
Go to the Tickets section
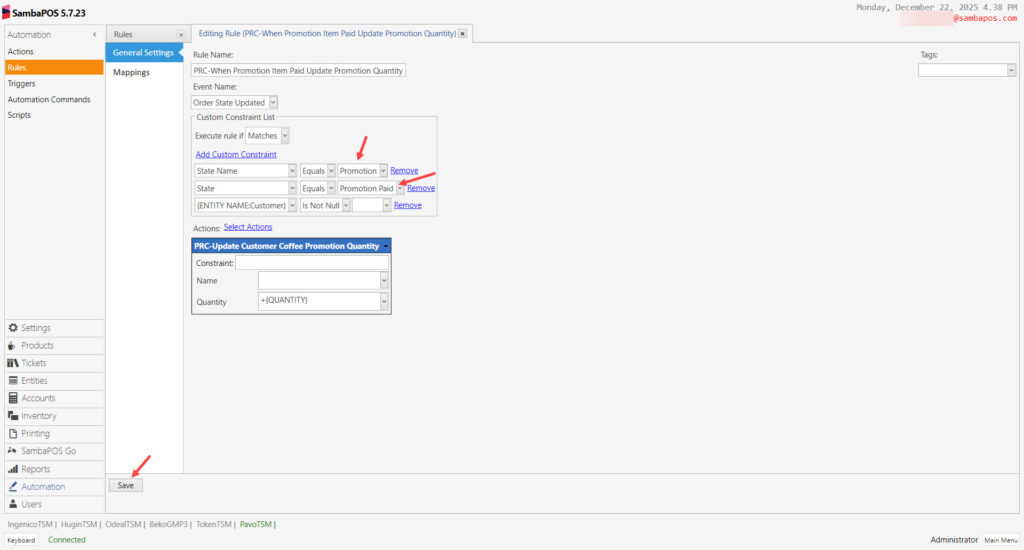click(x=33, y=363)
